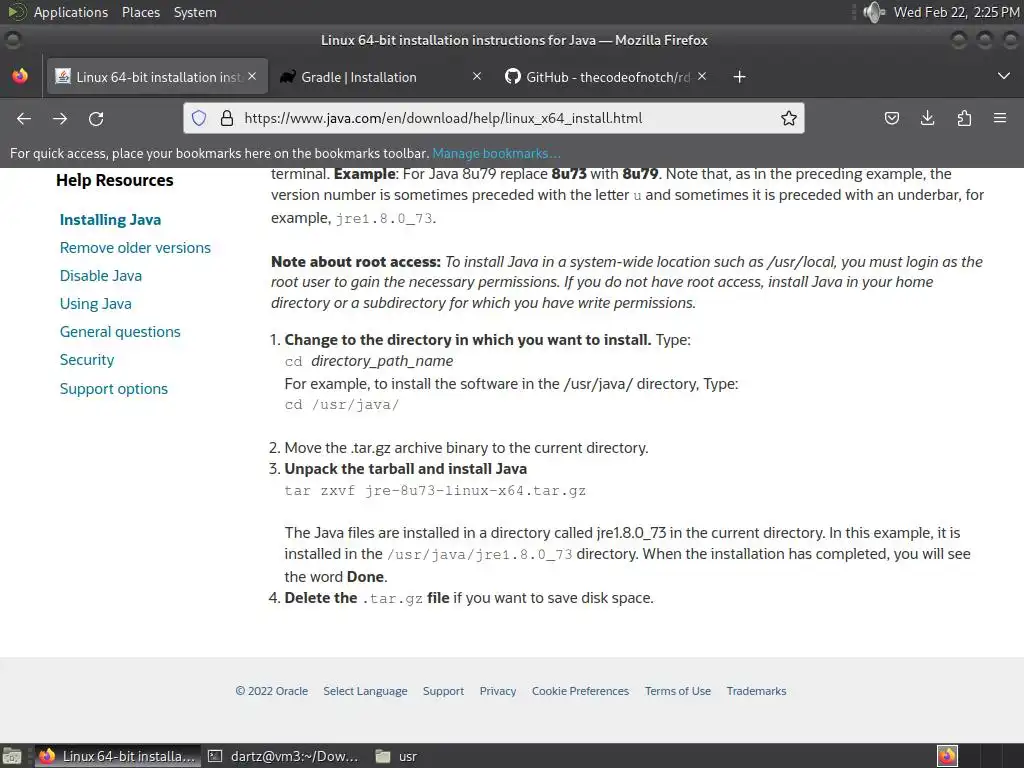Open the Remove older versions link
Viewport: 1024px width, 768px height.
(x=135, y=248)
